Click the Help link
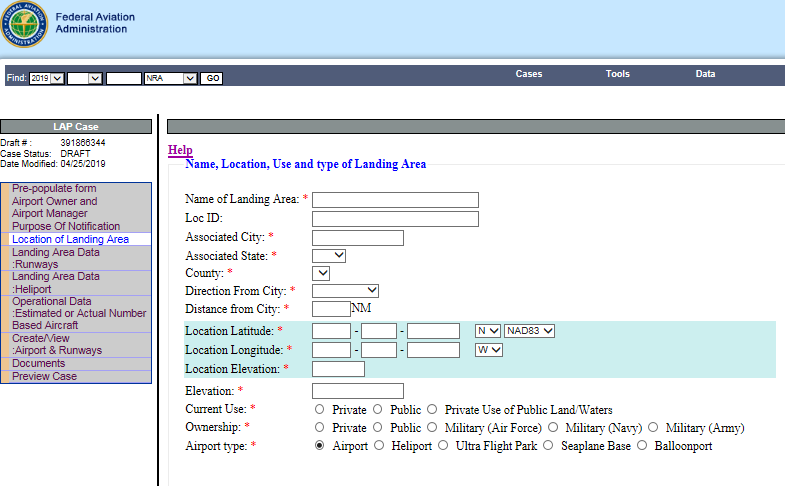This screenshot has height=486, width=785. click(x=180, y=150)
